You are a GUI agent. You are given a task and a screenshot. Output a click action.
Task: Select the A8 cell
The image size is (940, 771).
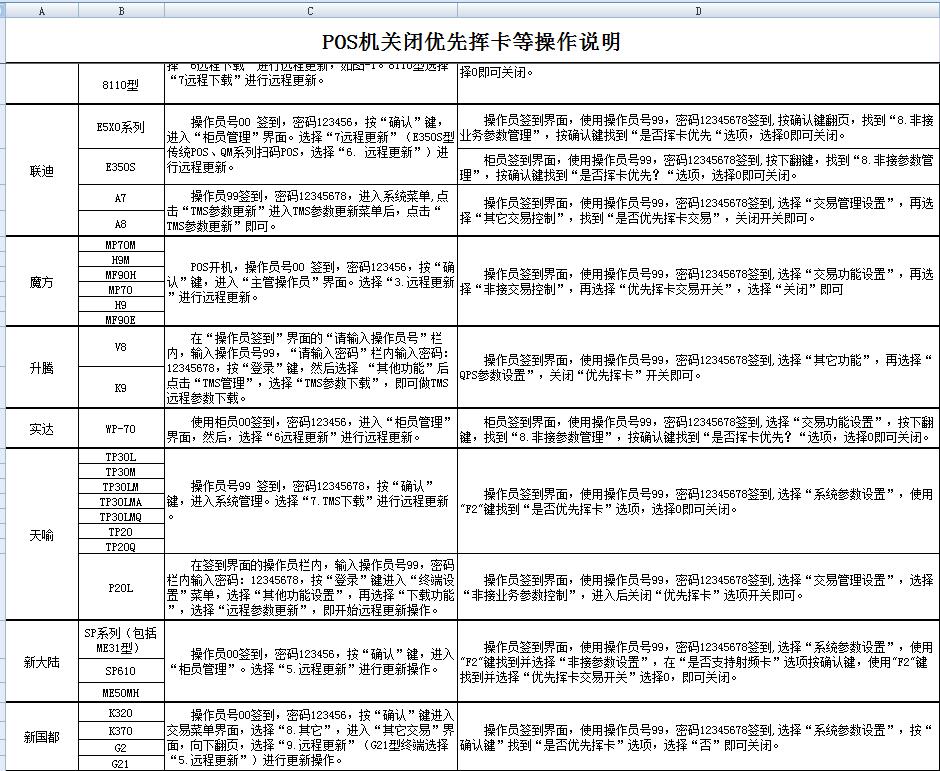click(120, 225)
